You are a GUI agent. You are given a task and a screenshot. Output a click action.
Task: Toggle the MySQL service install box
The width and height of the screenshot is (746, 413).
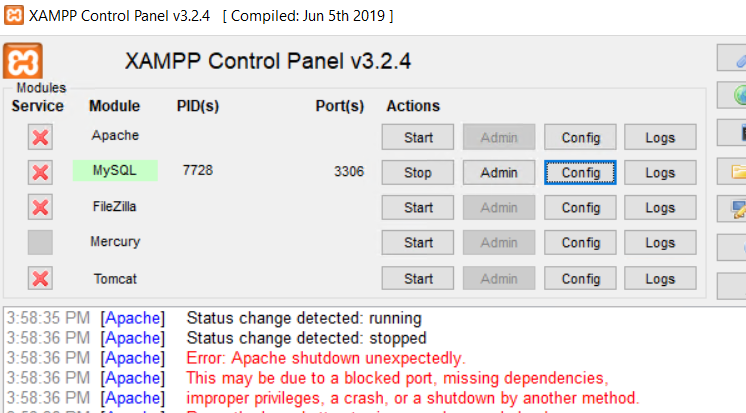pos(40,172)
